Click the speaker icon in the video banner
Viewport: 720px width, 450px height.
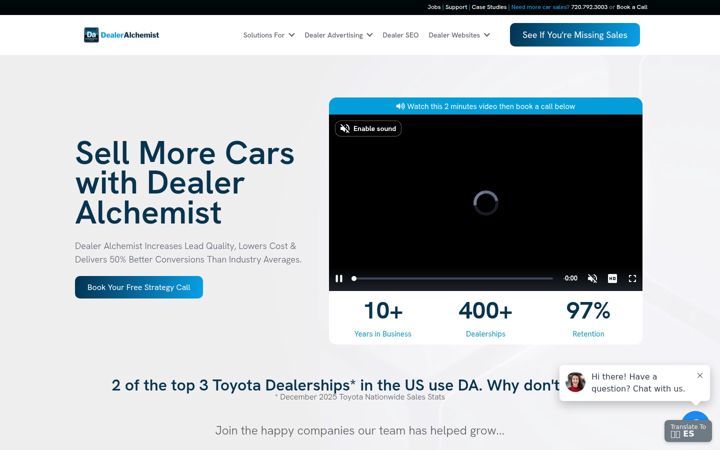tap(400, 106)
